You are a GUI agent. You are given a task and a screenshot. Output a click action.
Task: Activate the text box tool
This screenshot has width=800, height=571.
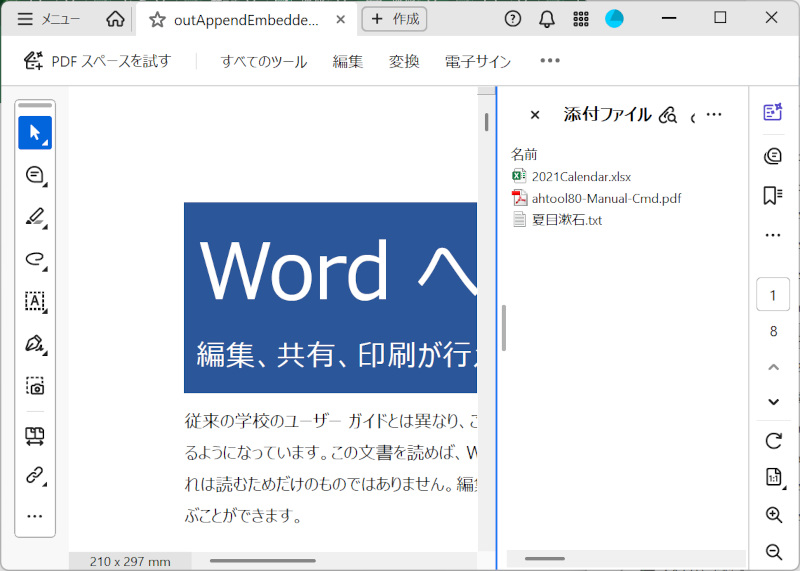[35, 302]
